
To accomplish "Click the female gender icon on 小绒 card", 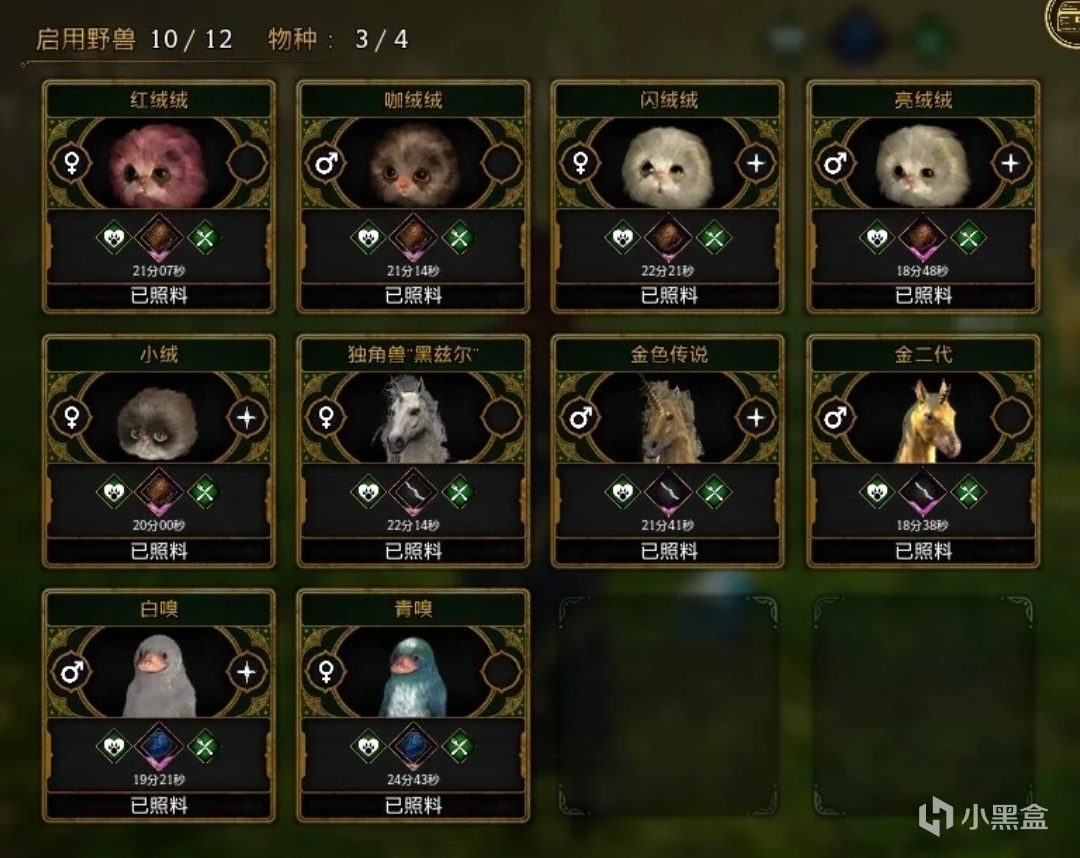I will click(72, 417).
